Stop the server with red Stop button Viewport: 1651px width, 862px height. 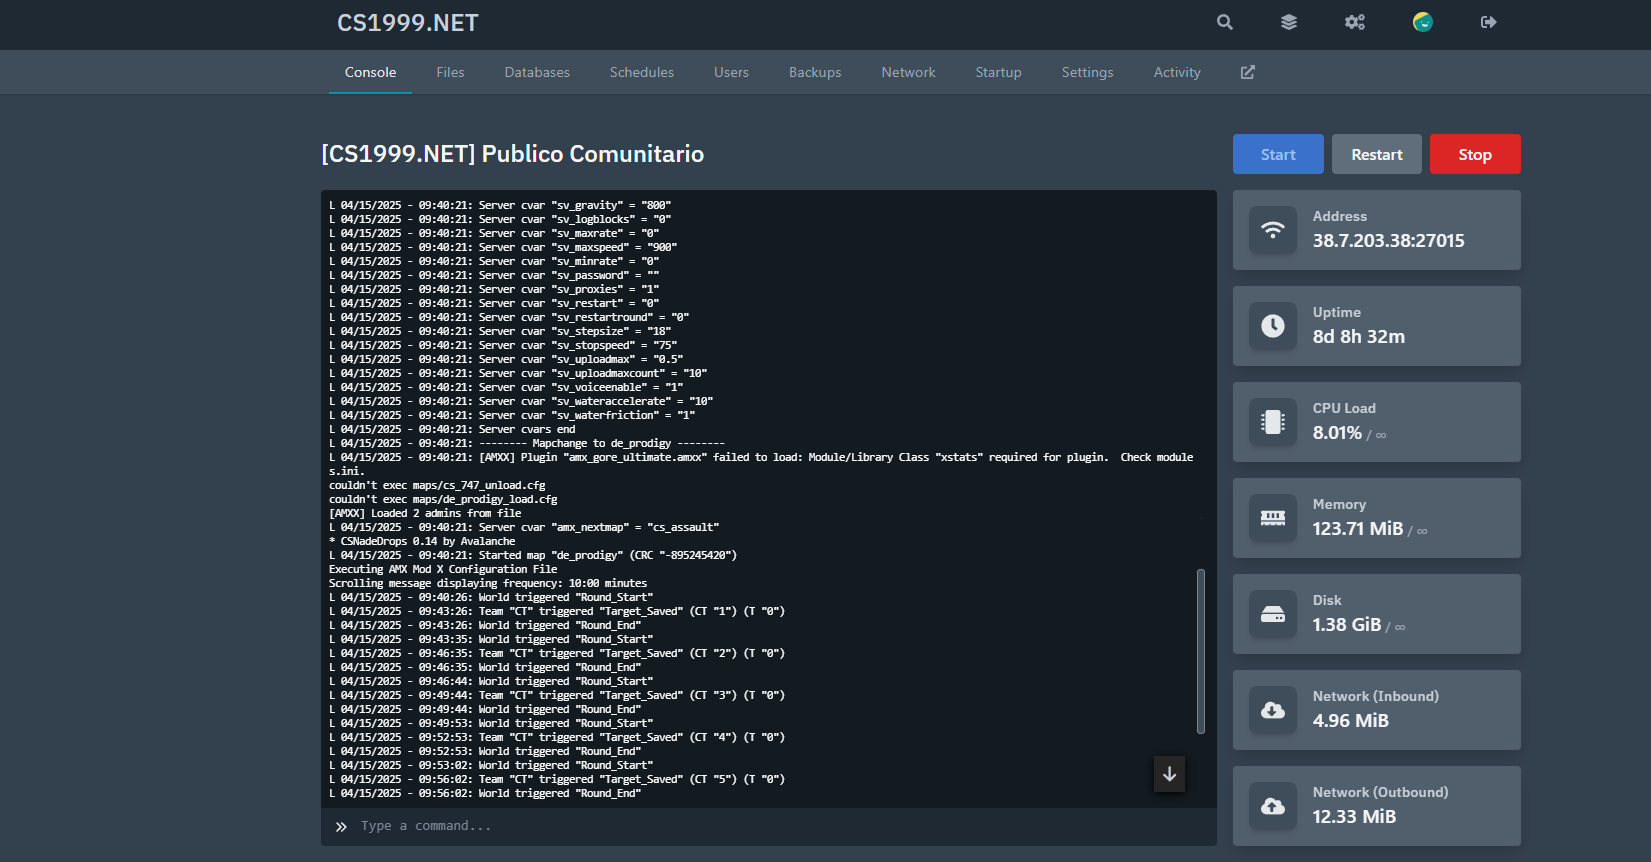click(x=1475, y=154)
